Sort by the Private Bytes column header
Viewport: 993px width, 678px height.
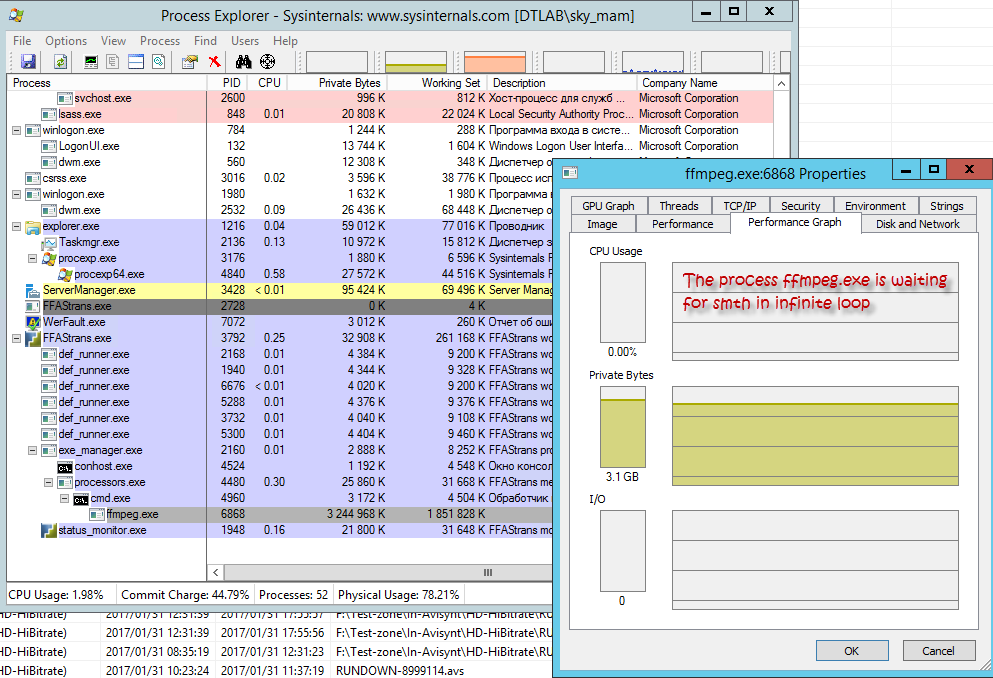click(x=338, y=83)
